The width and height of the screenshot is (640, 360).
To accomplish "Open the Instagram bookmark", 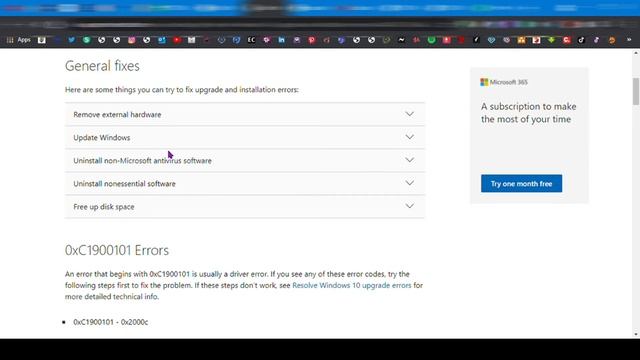I will click(x=131, y=40).
